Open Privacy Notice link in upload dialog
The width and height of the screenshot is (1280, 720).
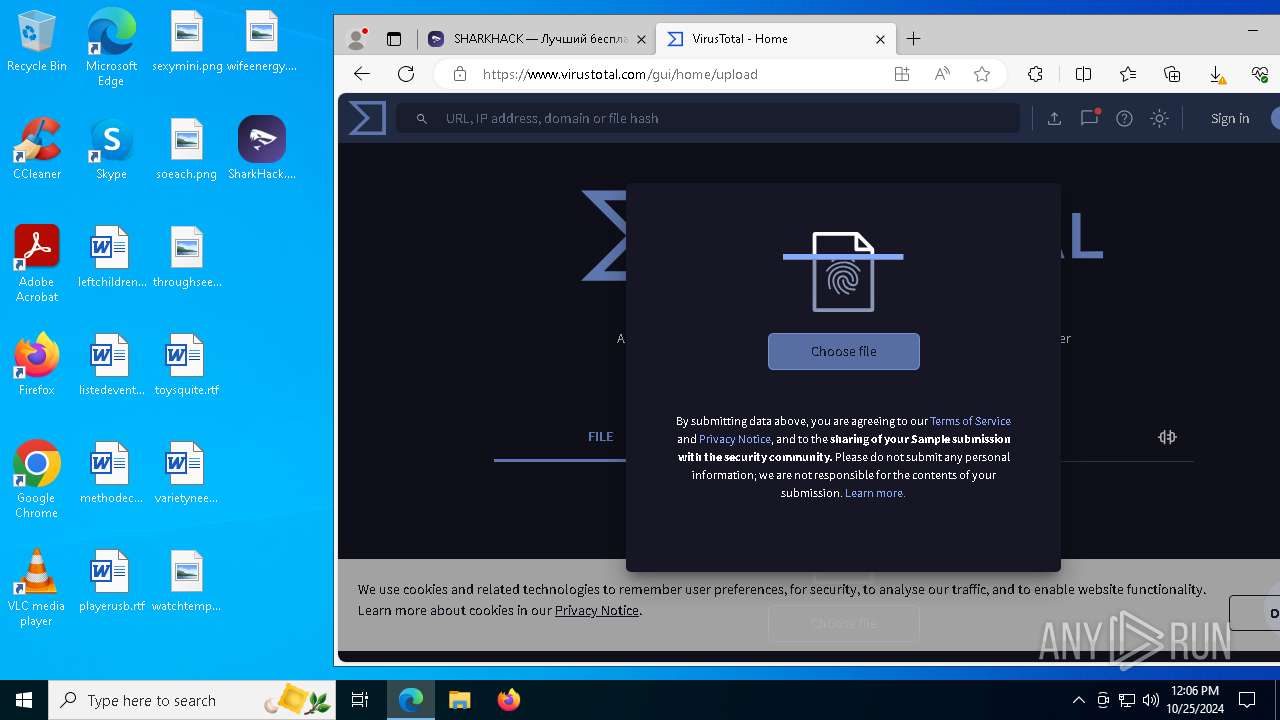coord(735,439)
